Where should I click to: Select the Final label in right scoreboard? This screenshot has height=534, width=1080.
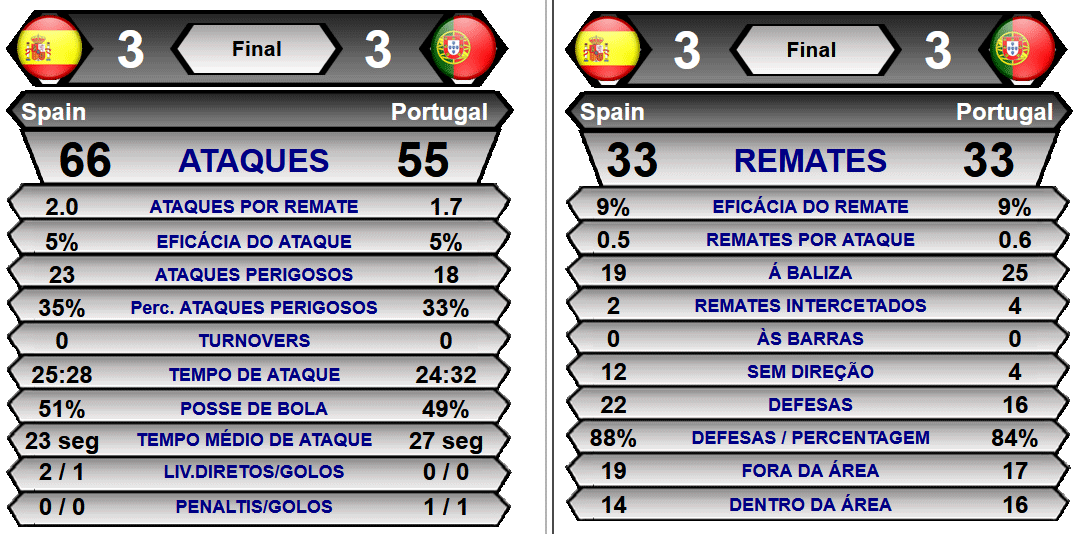[x=811, y=50]
